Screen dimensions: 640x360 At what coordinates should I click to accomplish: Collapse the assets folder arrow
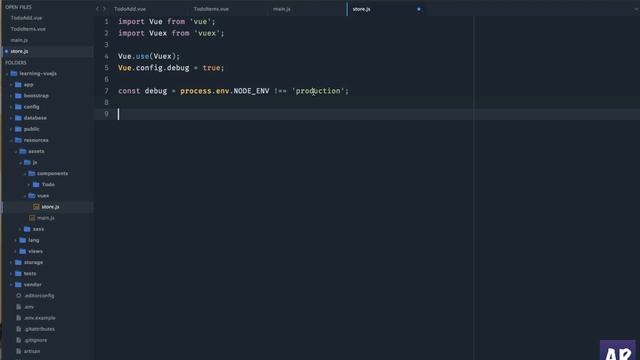point(16,151)
